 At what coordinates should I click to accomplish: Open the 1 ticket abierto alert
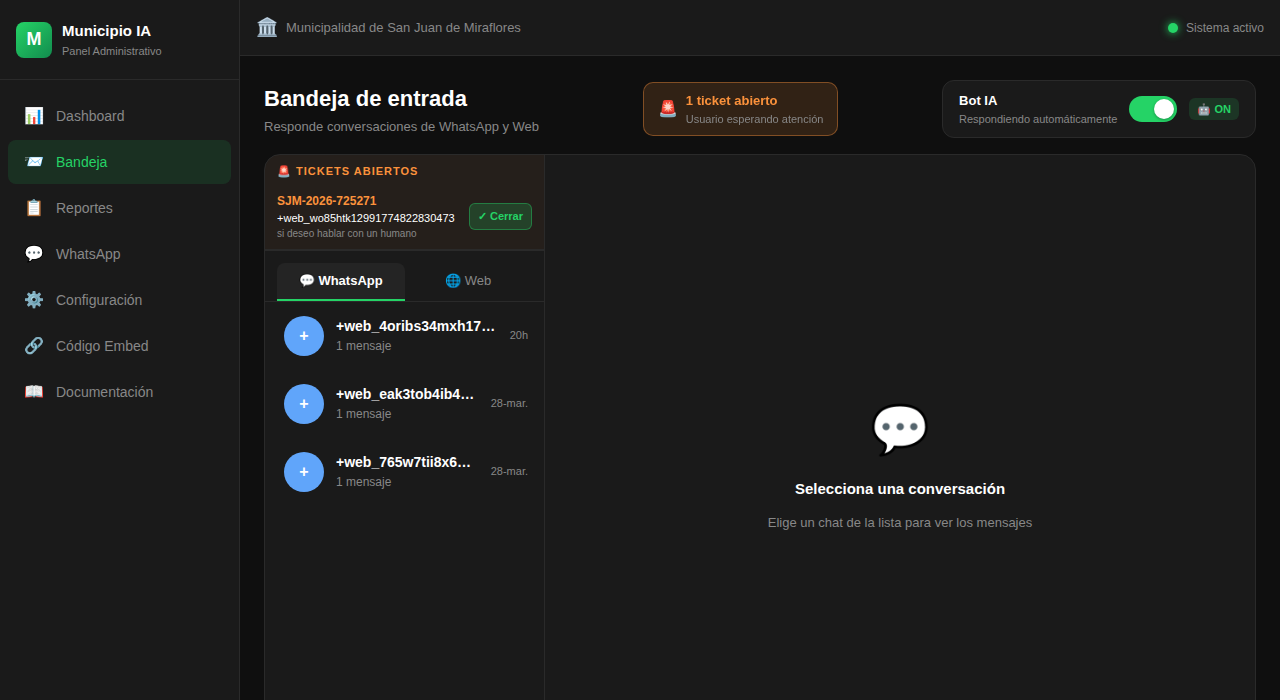[x=740, y=109]
